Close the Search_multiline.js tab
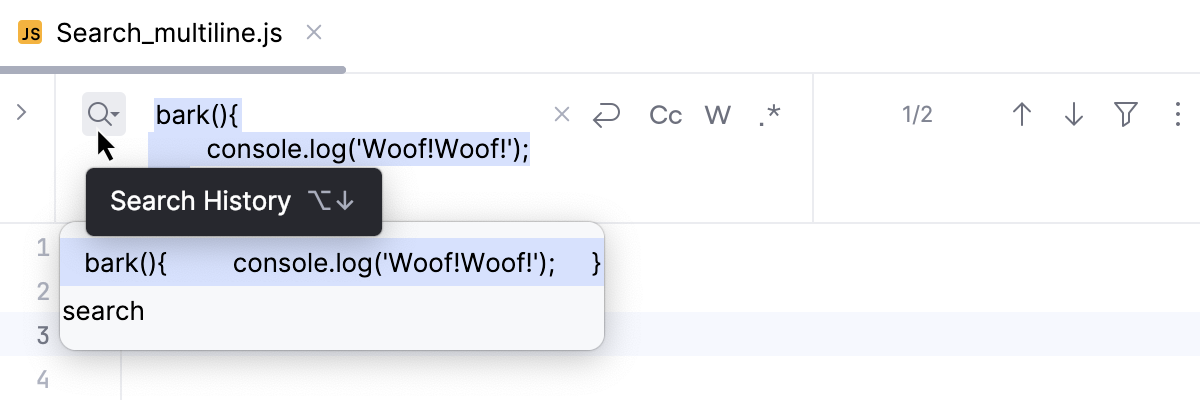 [x=313, y=33]
